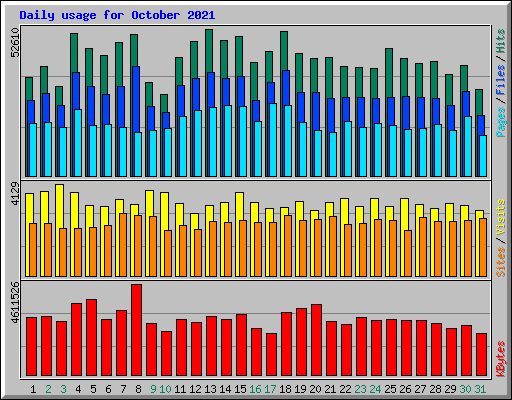Select the 4129 visits axis value
Image resolution: width=512 pixels, height=400 pixels.
[x=15, y=193]
